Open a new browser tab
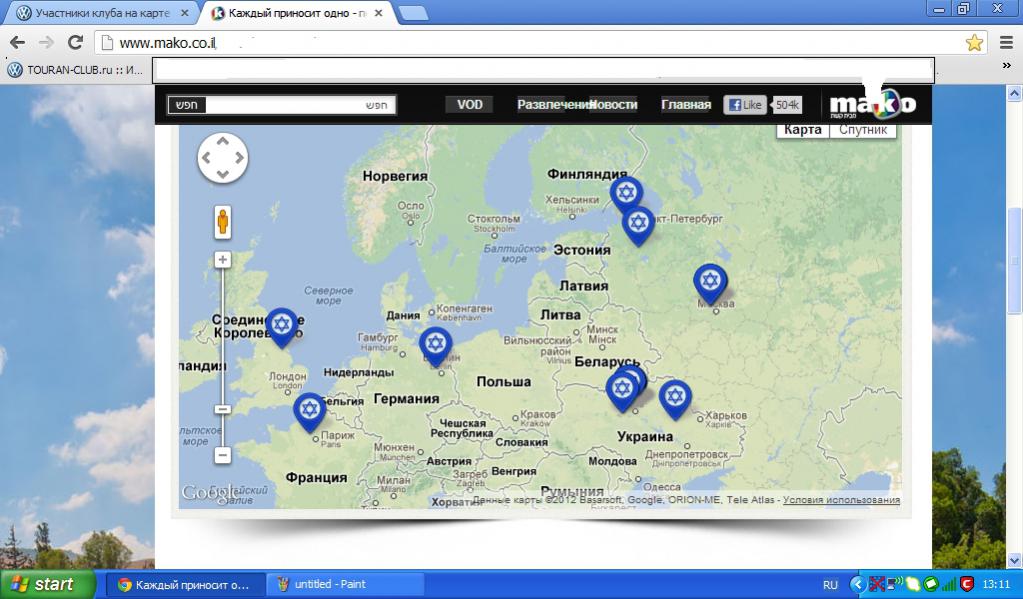The image size is (1023, 599). tap(412, 13)
